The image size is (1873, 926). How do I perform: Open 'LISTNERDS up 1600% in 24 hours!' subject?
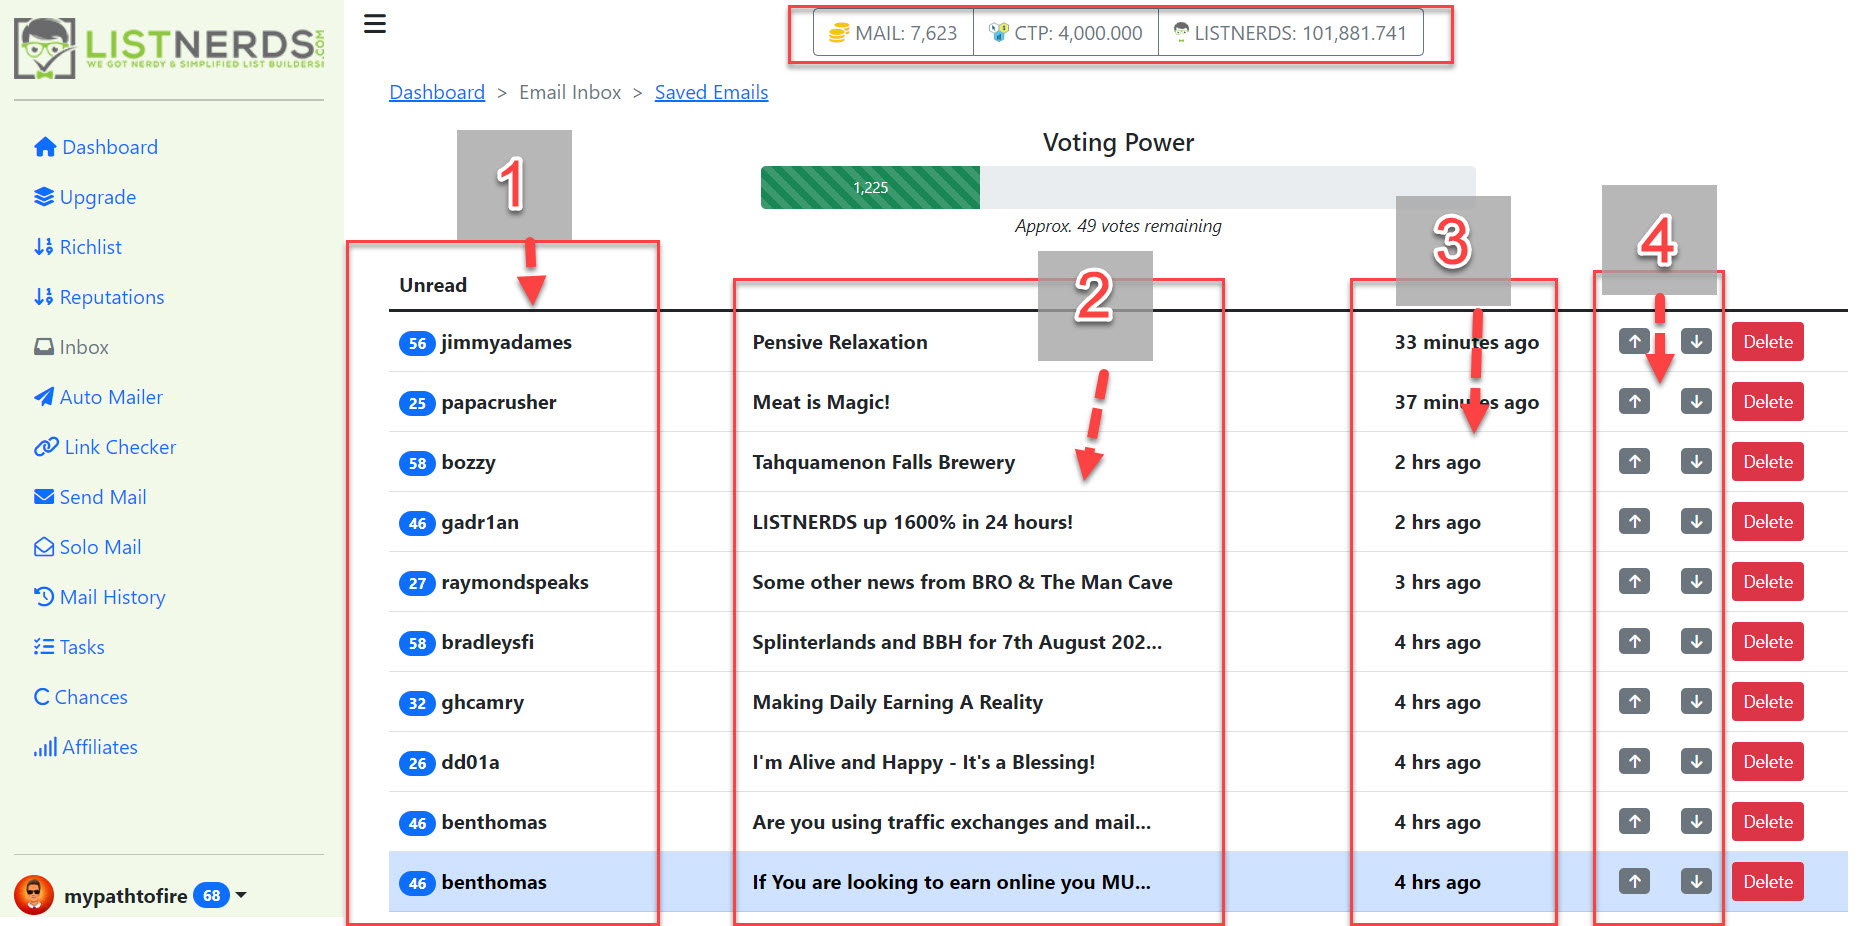(913, 522)
